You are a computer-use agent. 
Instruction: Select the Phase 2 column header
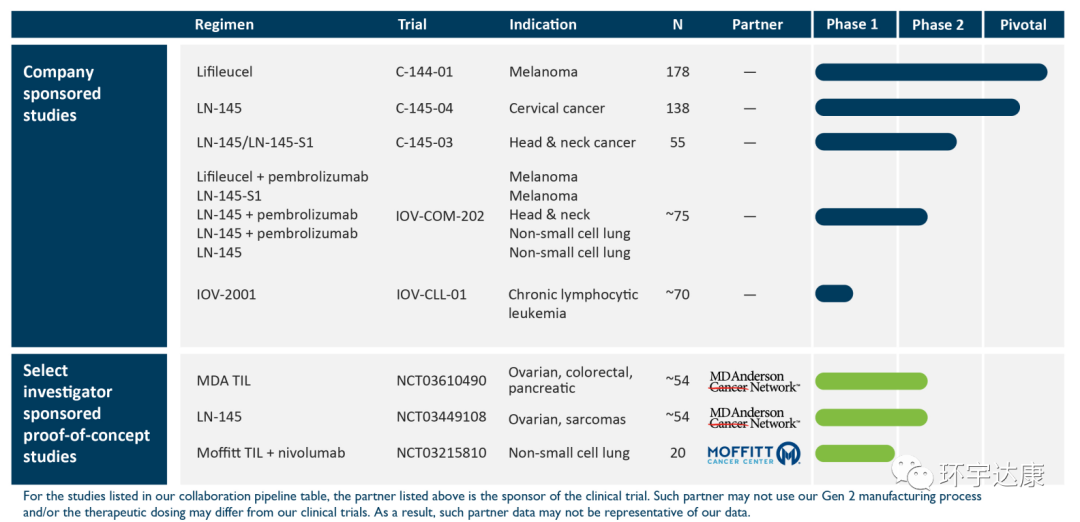click(938, 25)
